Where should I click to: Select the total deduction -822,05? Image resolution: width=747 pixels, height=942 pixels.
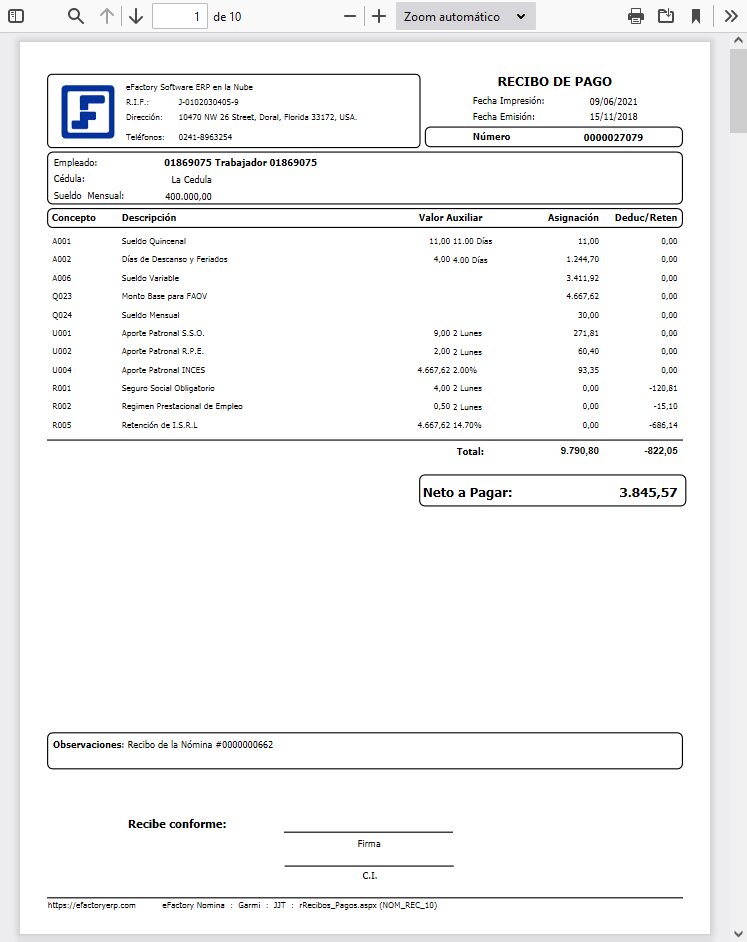coord(660,451)
